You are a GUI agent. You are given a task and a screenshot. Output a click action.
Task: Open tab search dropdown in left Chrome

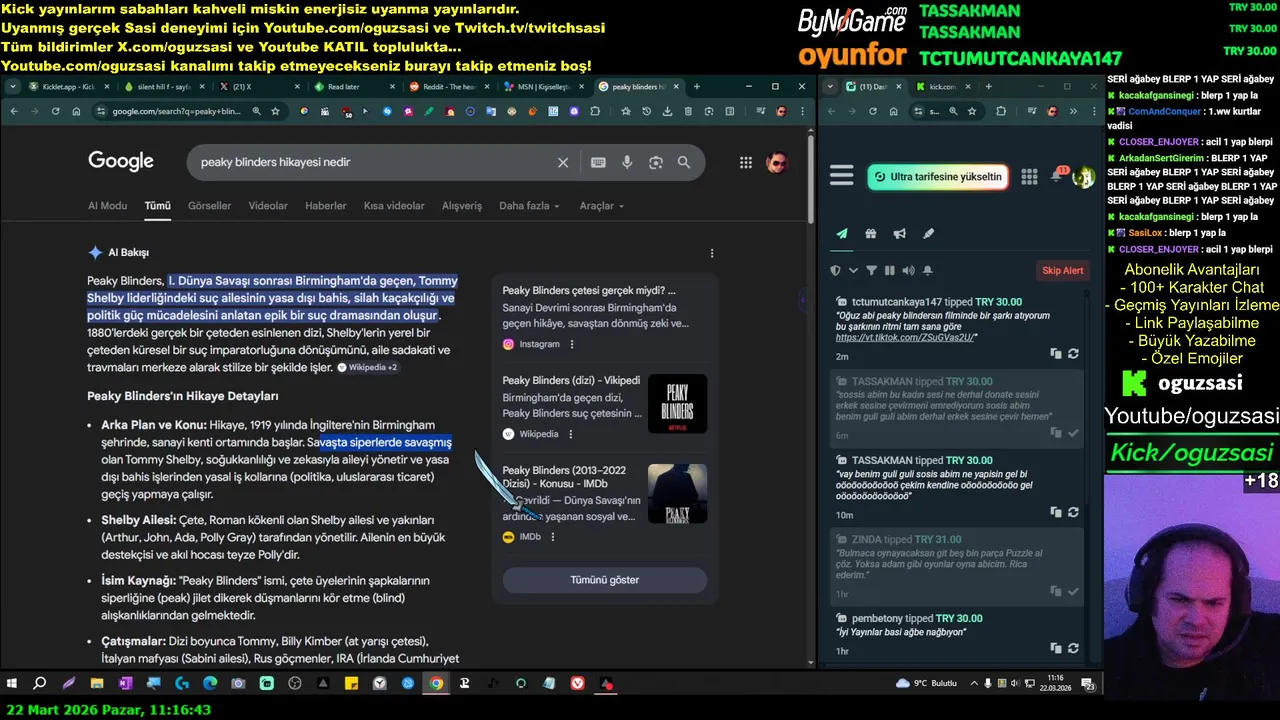pos(12,87)
